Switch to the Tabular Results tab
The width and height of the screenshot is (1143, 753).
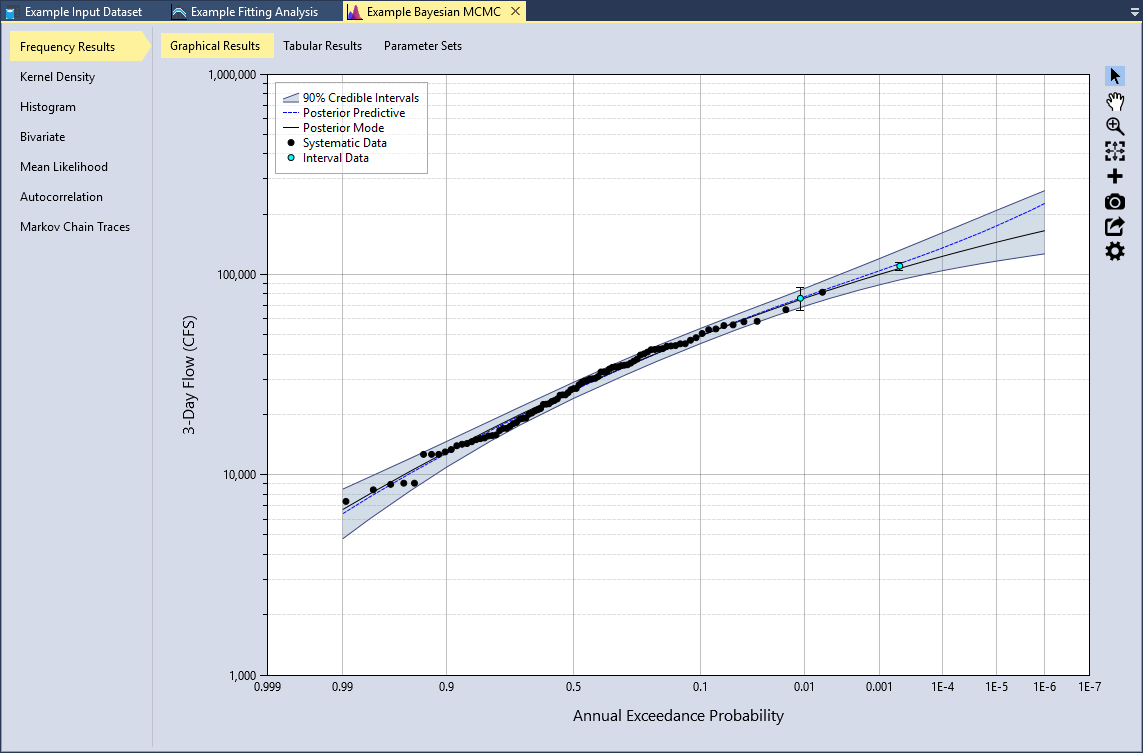point(324,45)
